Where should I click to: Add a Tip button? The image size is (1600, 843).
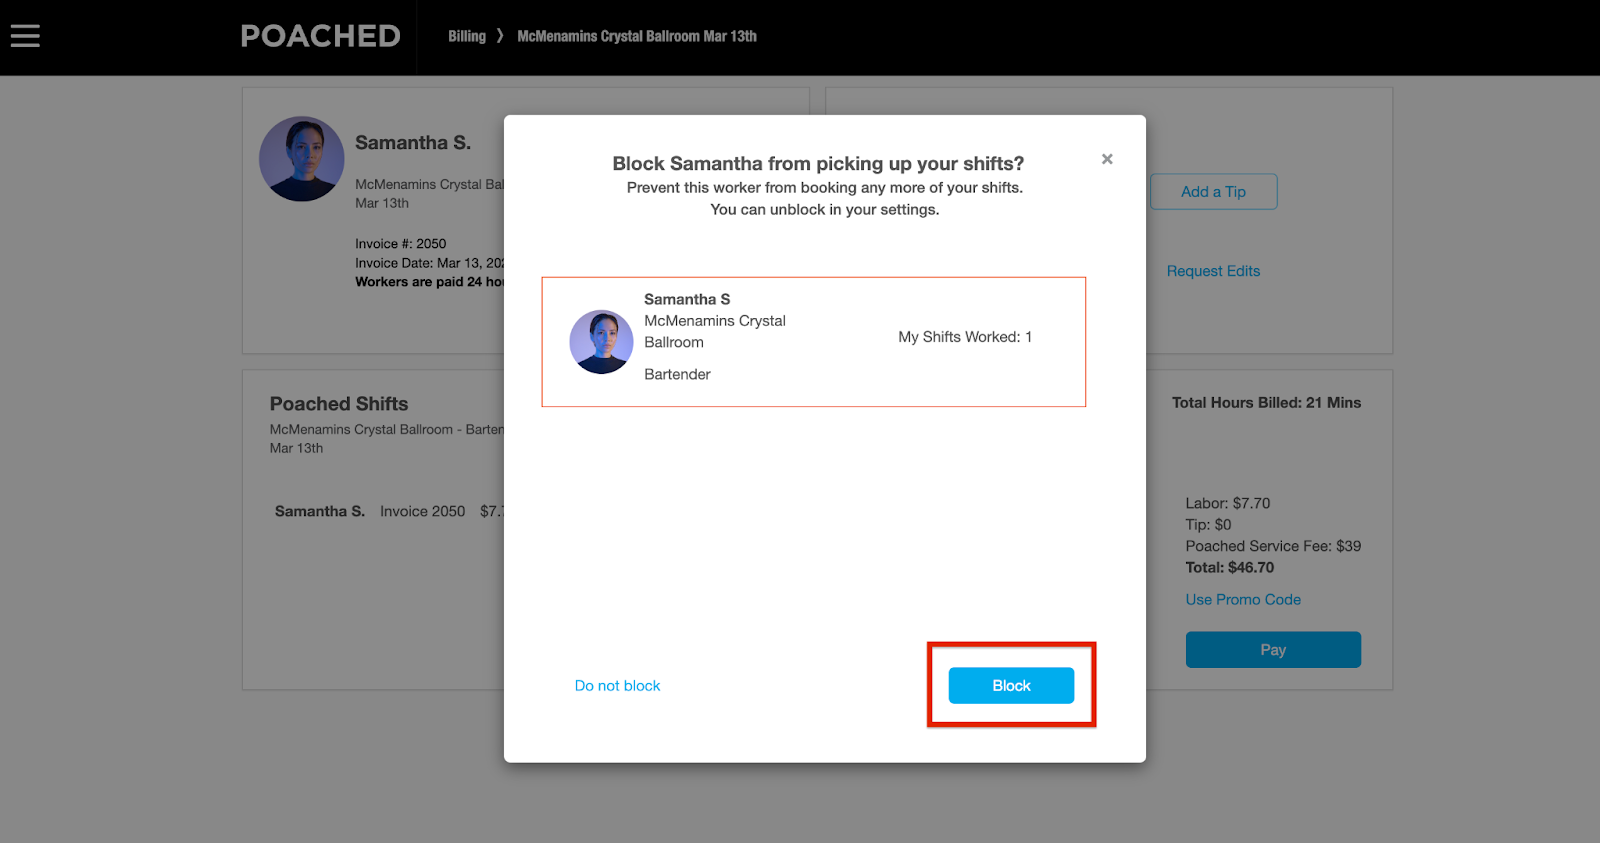point(1213,192)
